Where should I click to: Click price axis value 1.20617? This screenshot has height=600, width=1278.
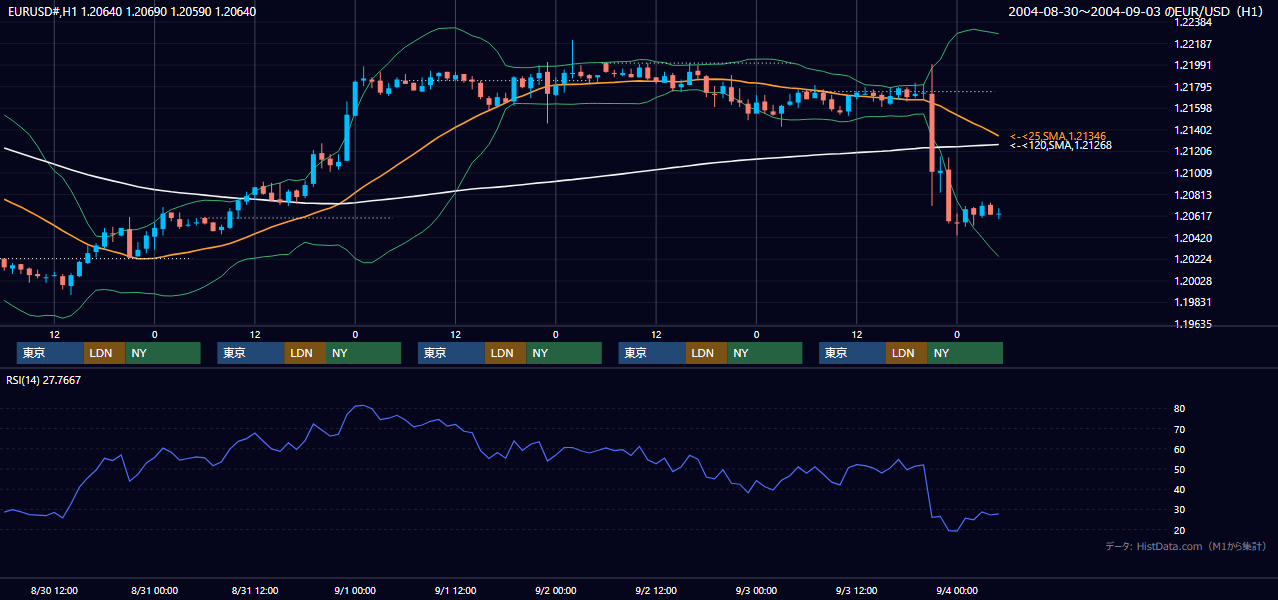pyautogui.click(x=1194, y=216)
